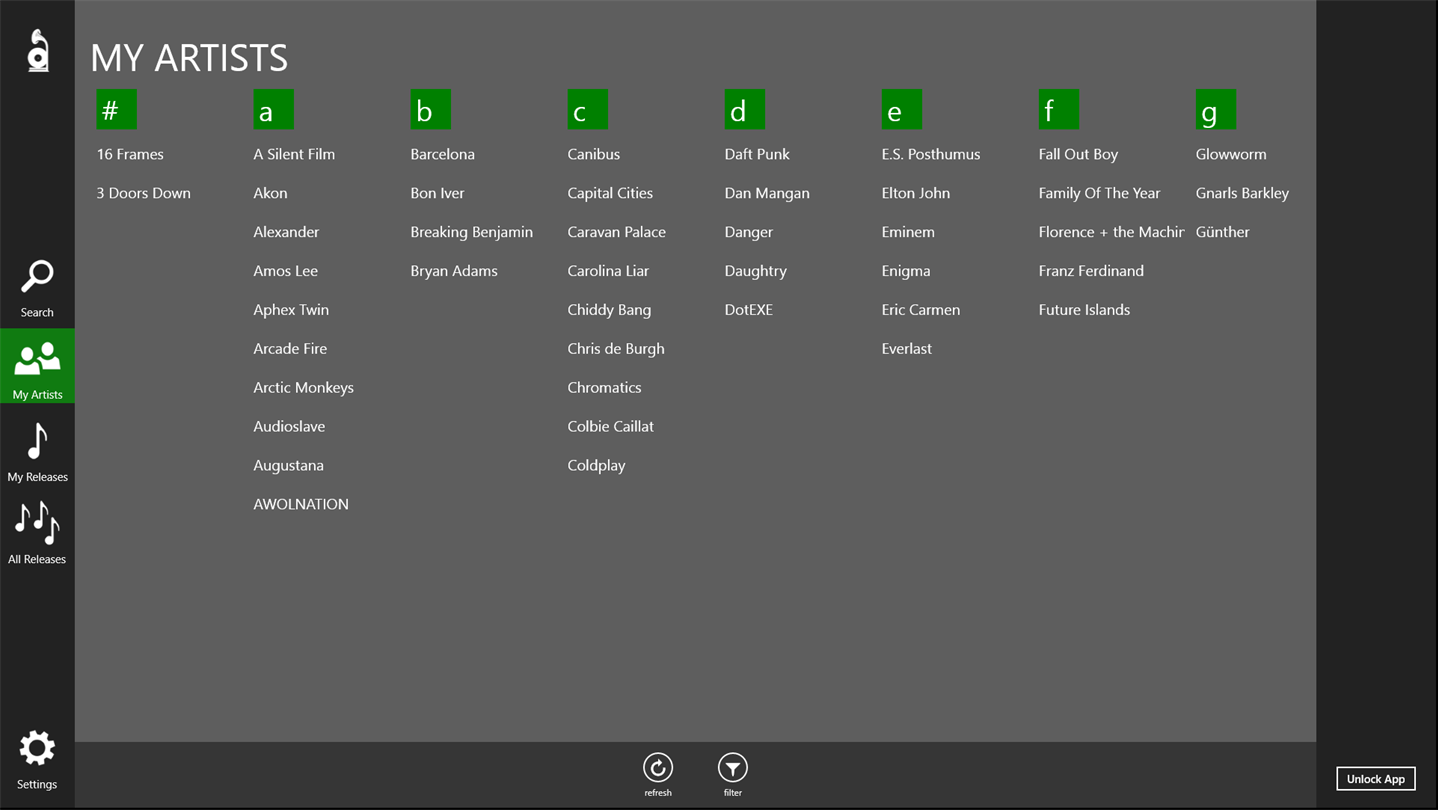
Task: Open artist 16 Frames
Action: coord(130,154)
